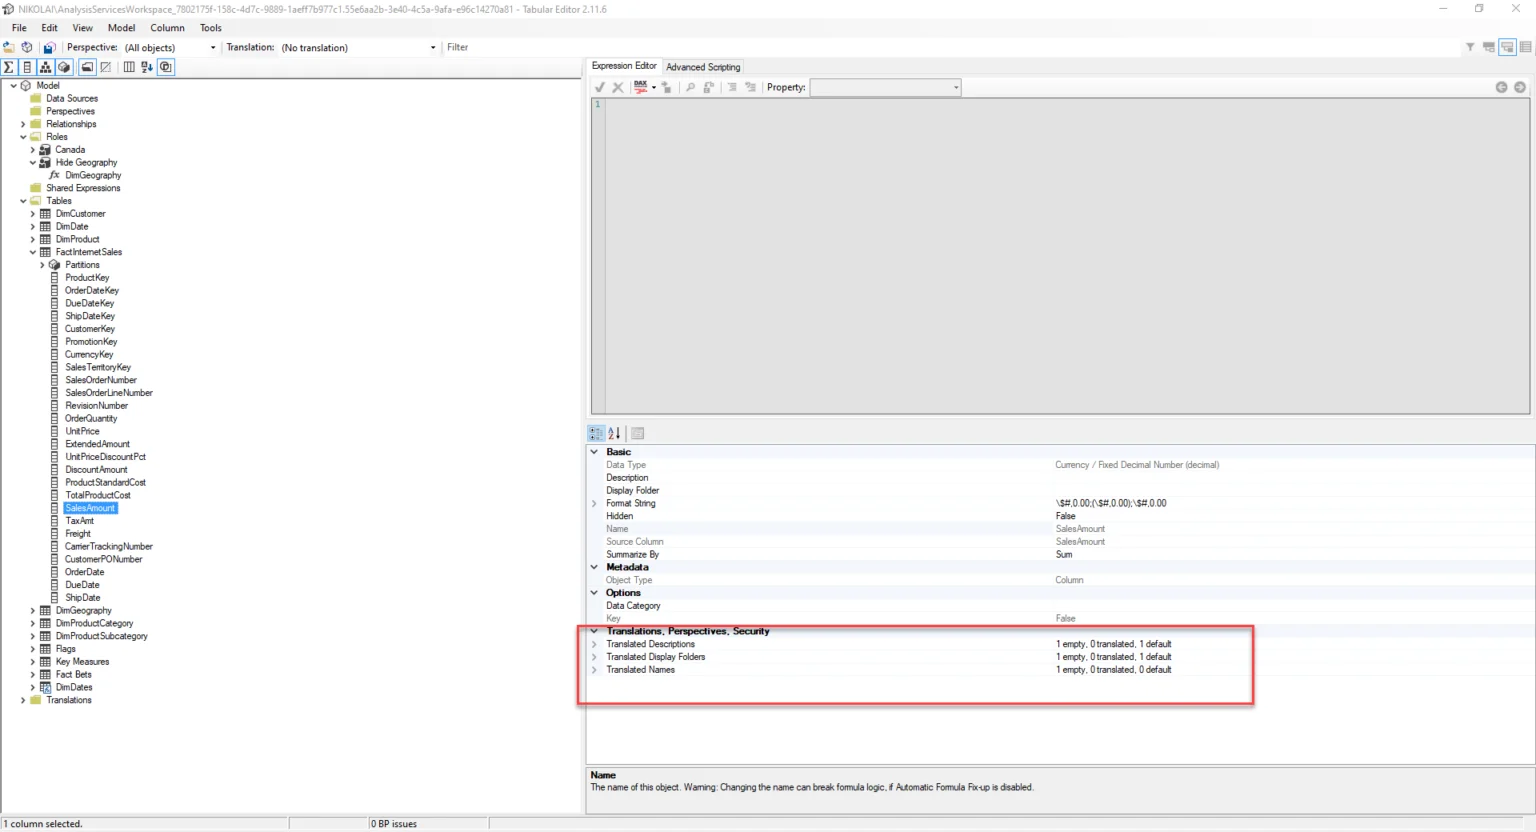Click the Filter input field
The width and height of the screenshot is (1536, 832).
(x=950, y=47)
